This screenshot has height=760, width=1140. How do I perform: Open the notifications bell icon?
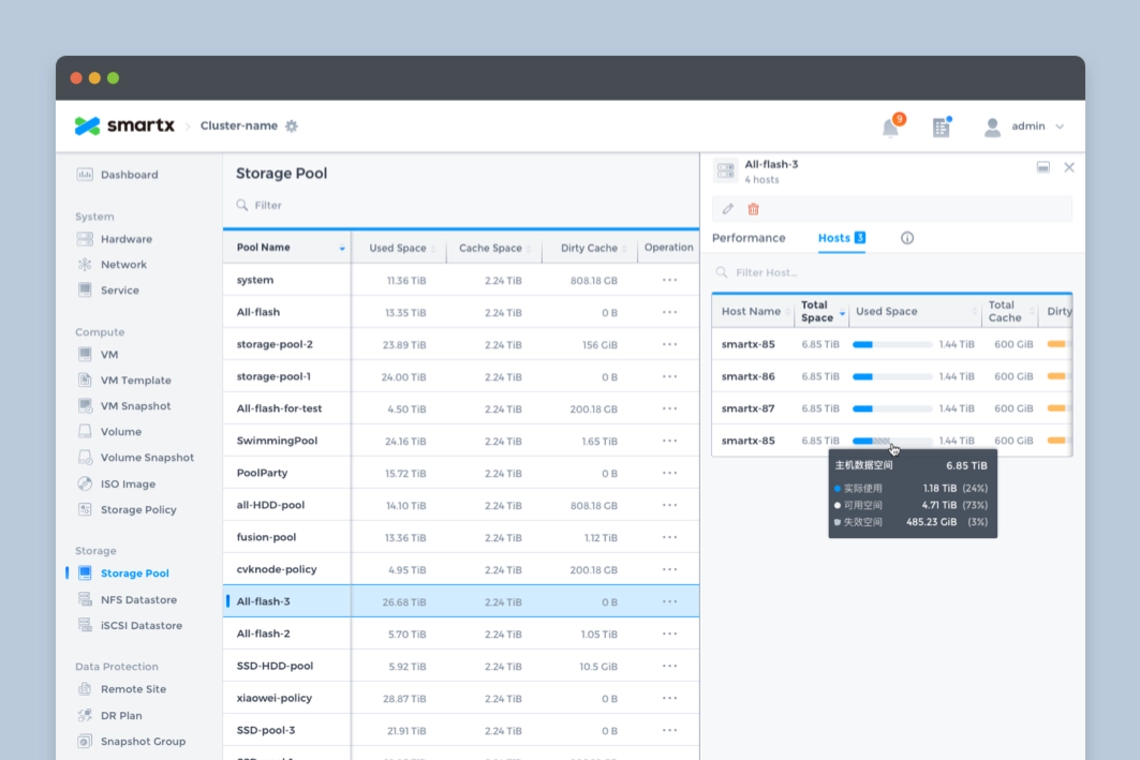(890, 127)
